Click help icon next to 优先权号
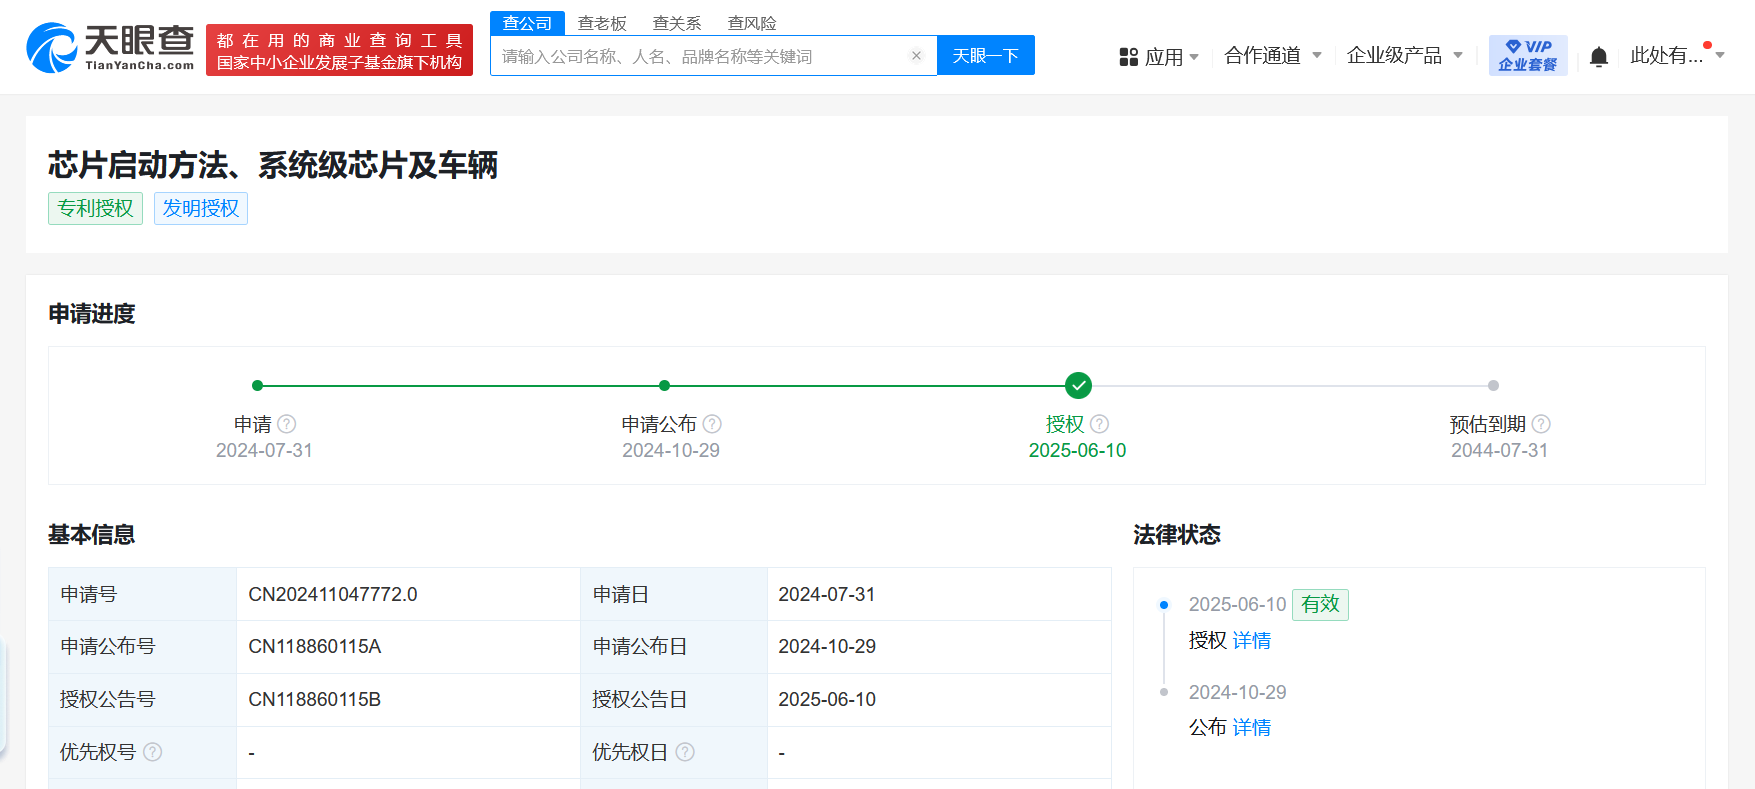This screenshot has height=789, width=1755. click(153, 752)
